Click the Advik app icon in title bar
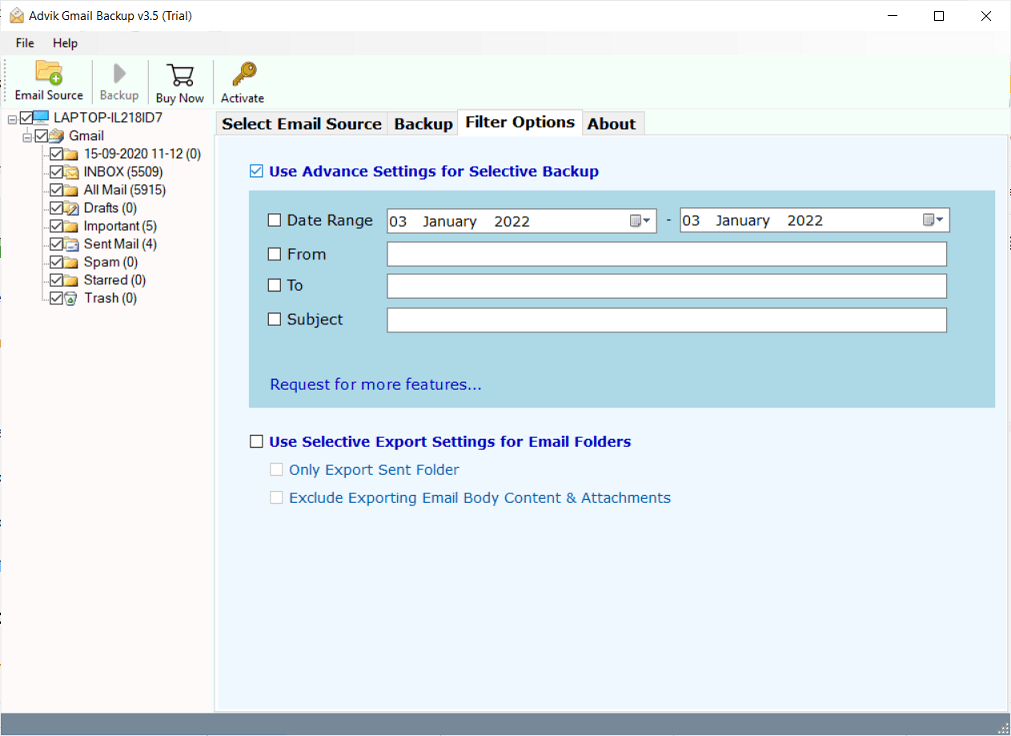The width and height of the screenshot is (1011, 736). coord(16,16)
